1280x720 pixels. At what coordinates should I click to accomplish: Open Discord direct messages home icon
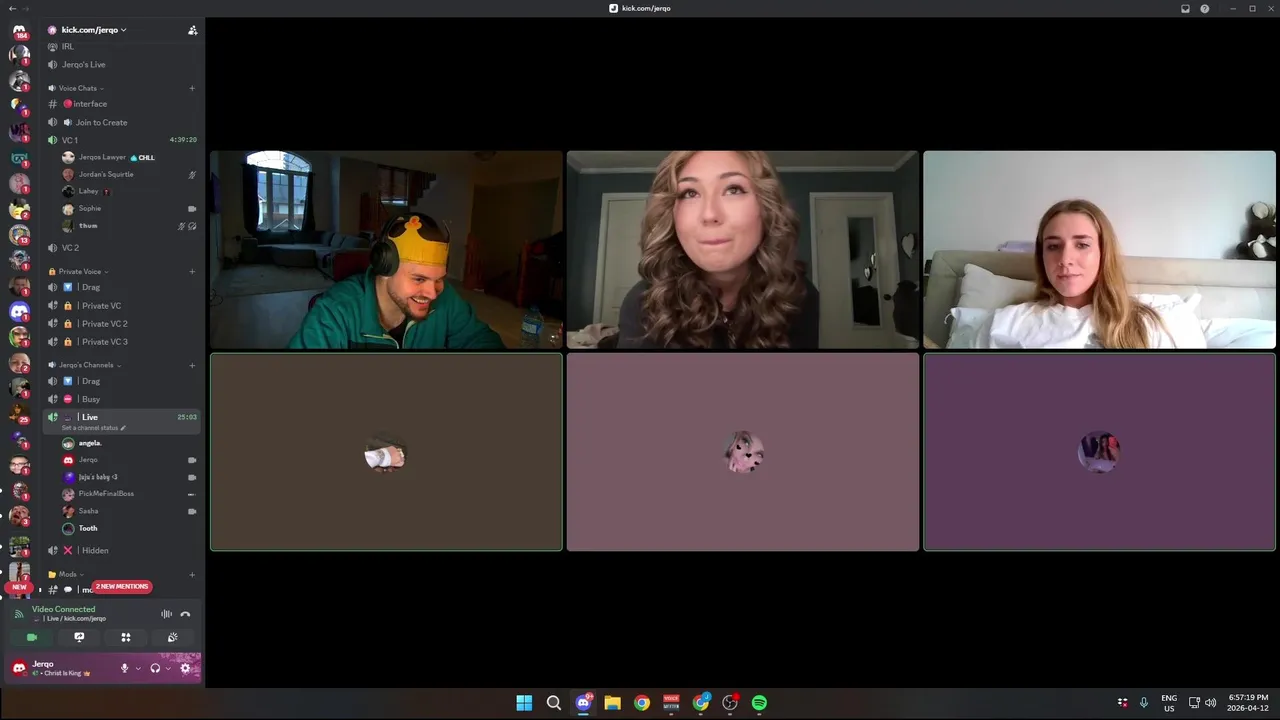(19, 30)
